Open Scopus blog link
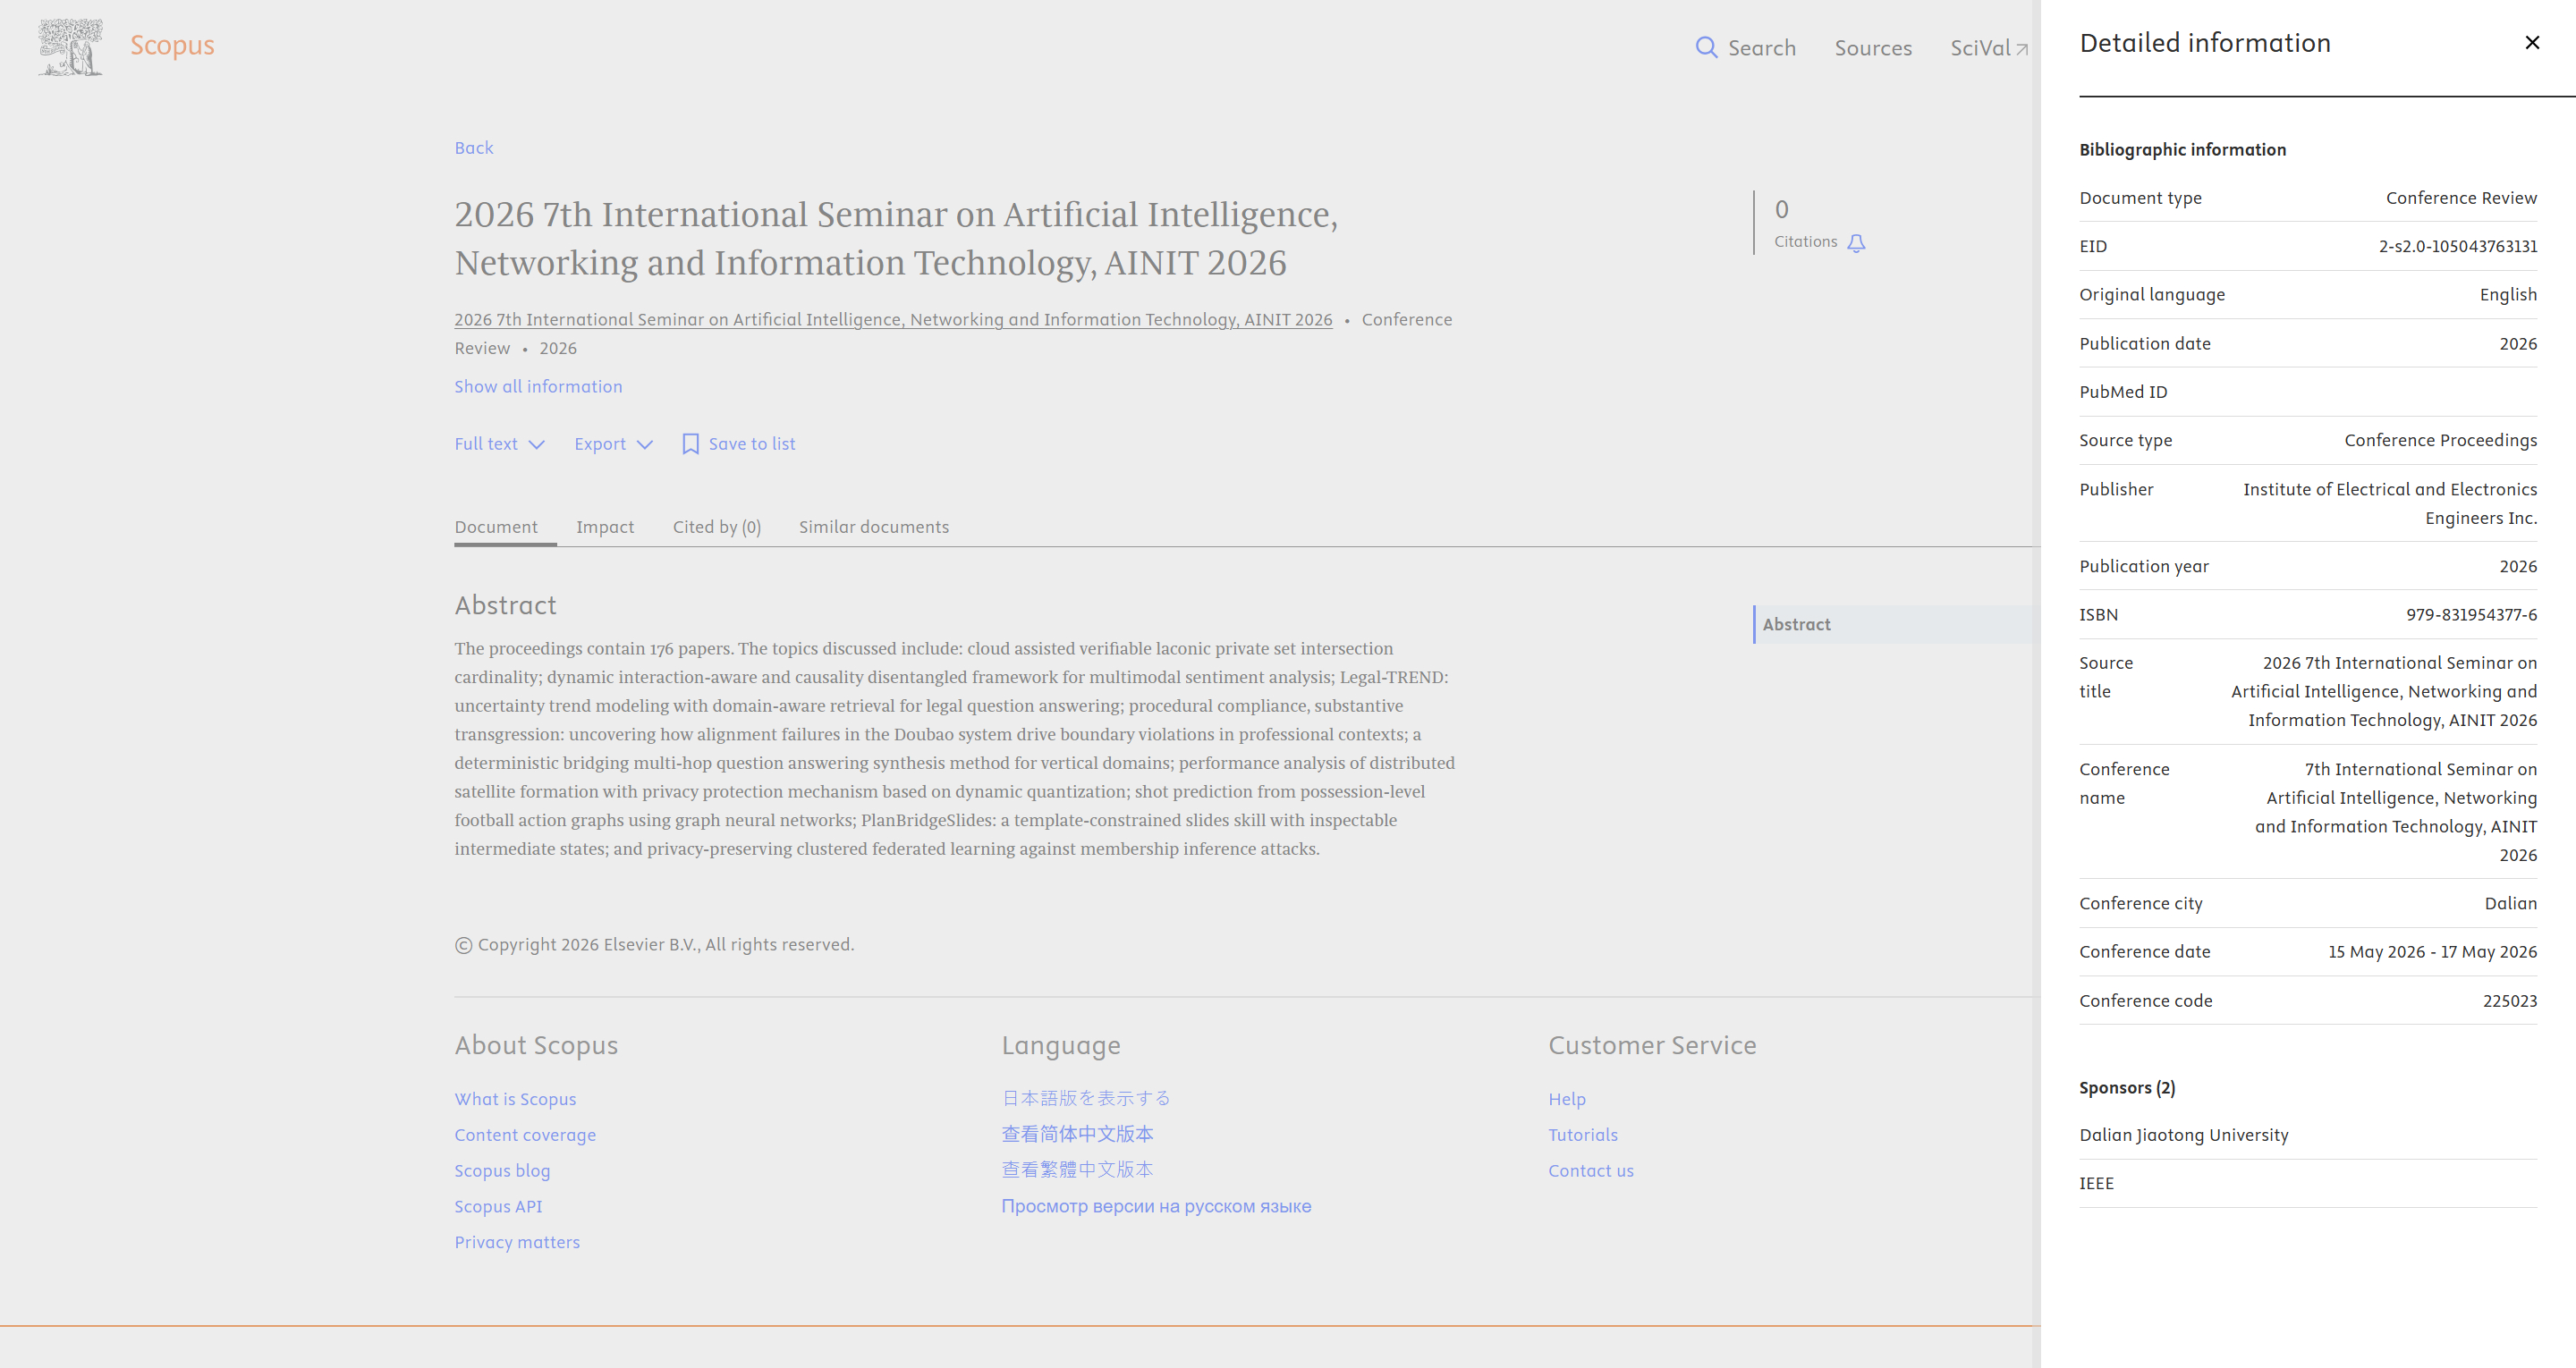The height and width of the screenshot is (1368, 2576). 502,1171
